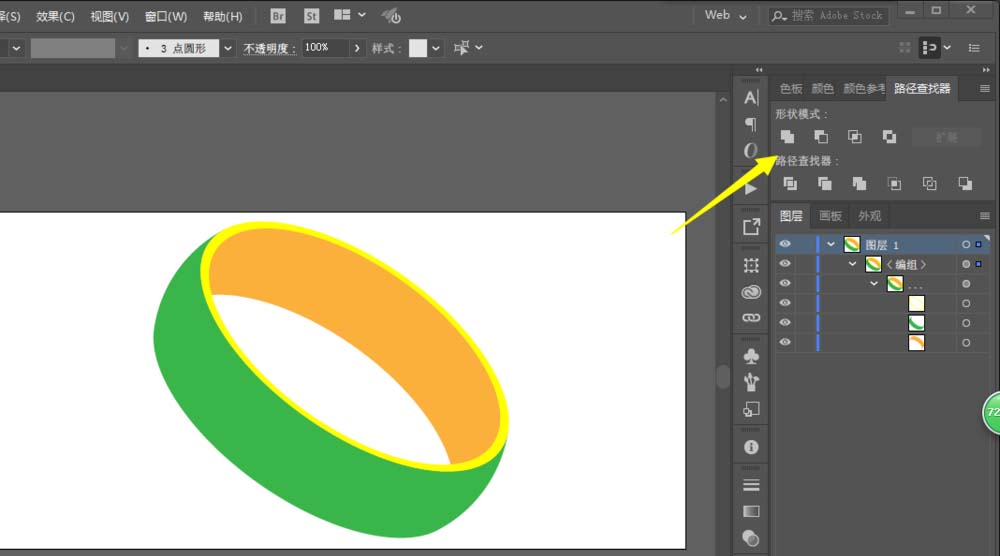
Task: Open the Asset Export panel icon
Action: pos(751,226)
